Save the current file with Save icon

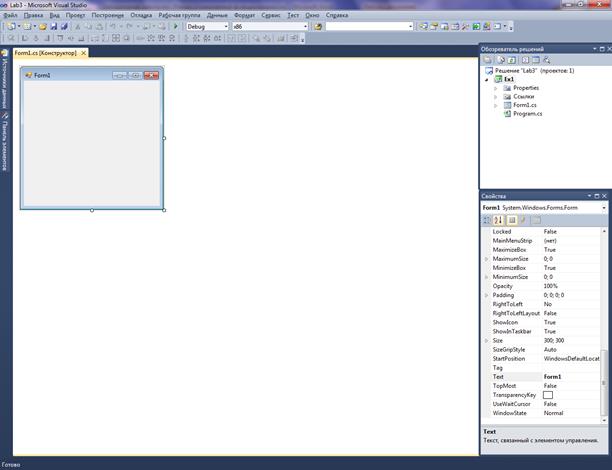pos(53,27)
